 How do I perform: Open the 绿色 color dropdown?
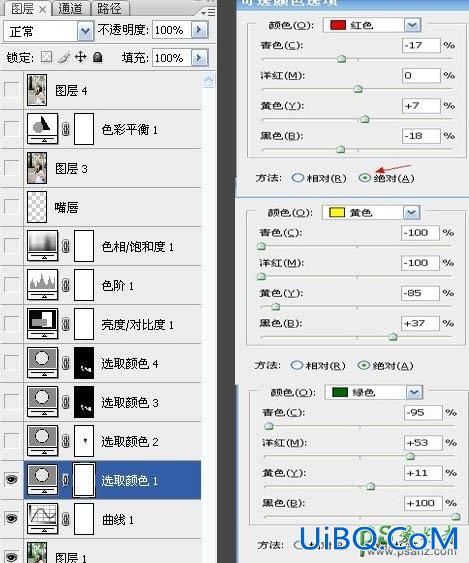pos(414,392)
